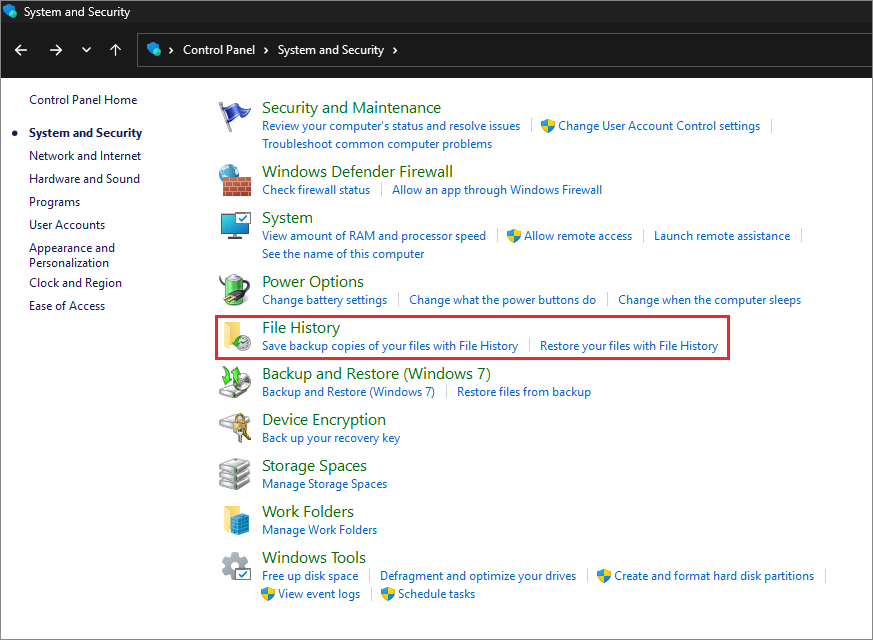The image size is (873, 640).
Task: Click Restore your files with File History
Action: 629,346
